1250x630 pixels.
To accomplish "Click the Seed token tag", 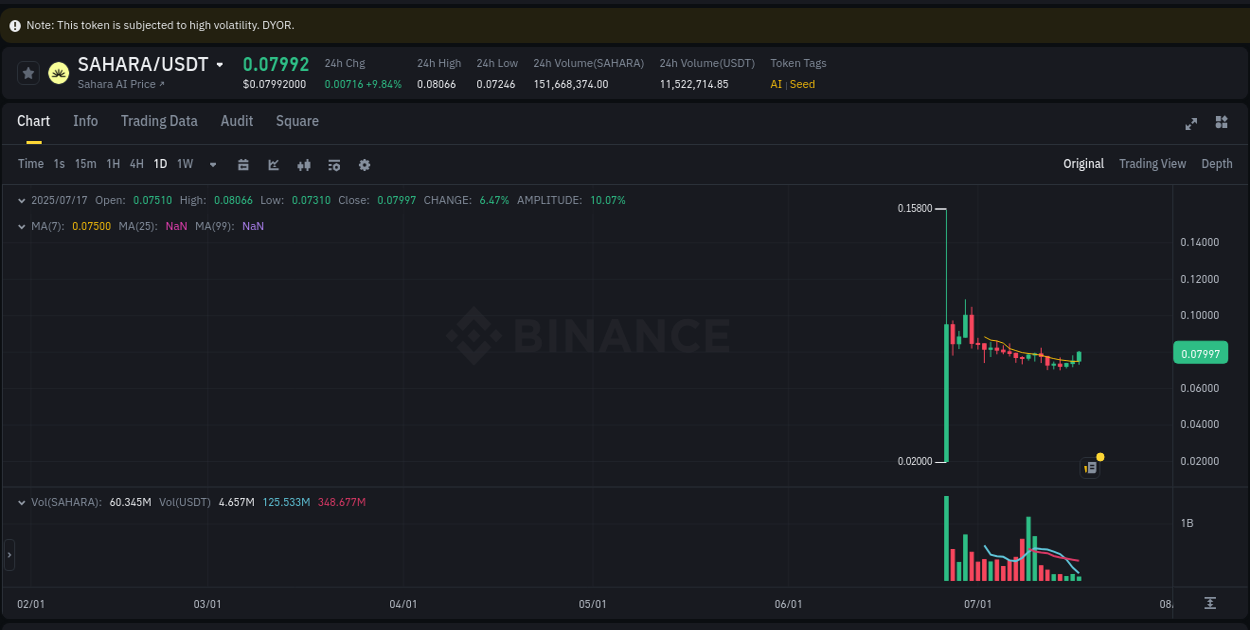I will click(802, 84).
